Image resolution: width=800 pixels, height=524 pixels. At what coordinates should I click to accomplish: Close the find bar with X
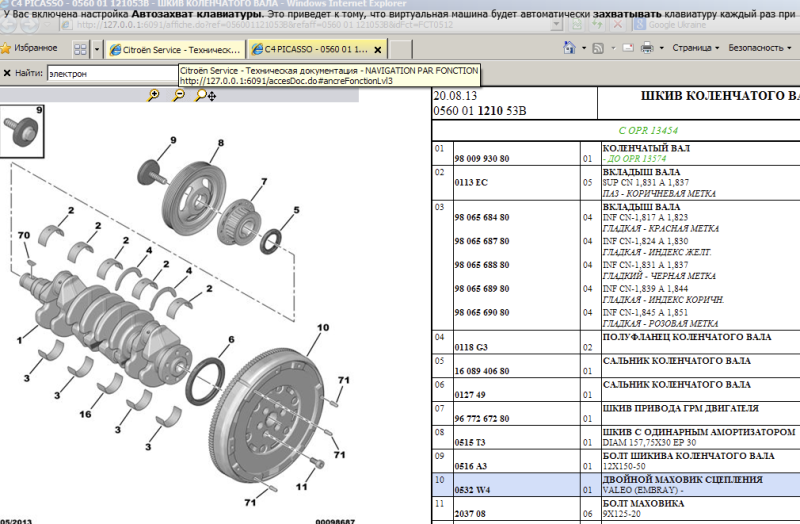click(x=7, y=73)
